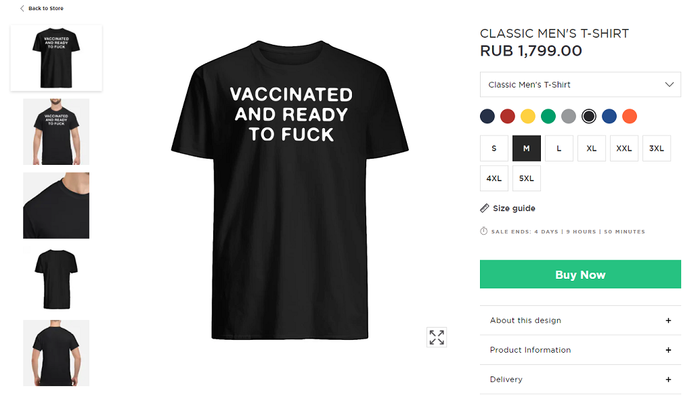
Task: Open the Size guide link
Action: [514, 208]
